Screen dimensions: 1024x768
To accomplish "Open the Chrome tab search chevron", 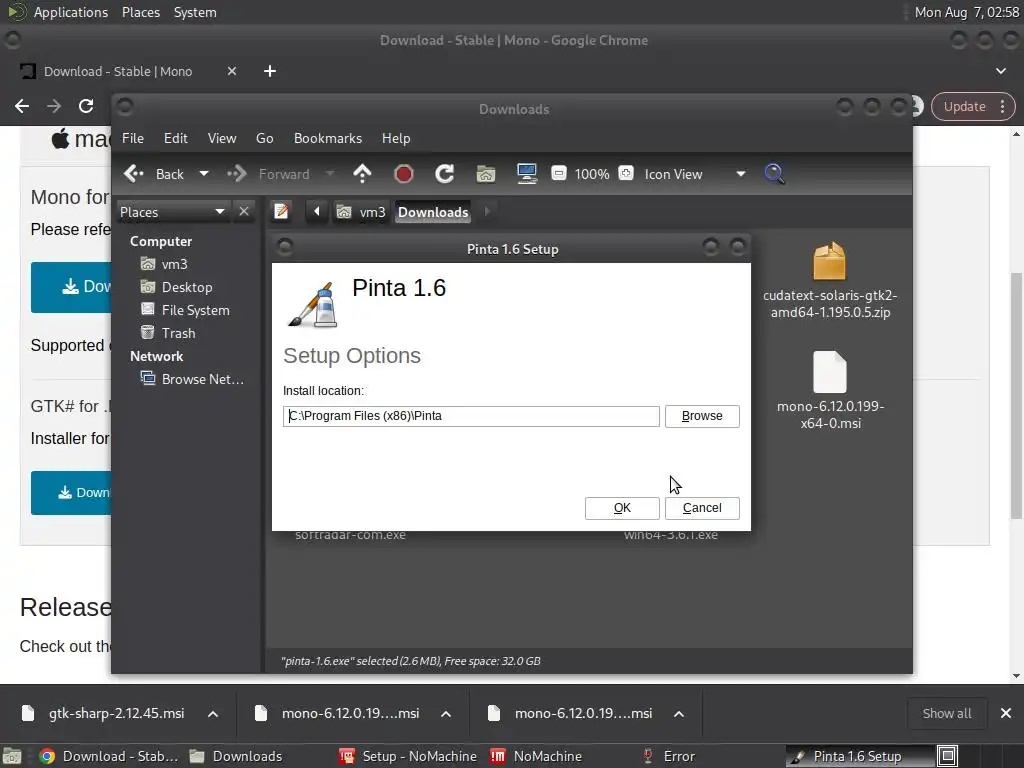I will coord(1000,71).
